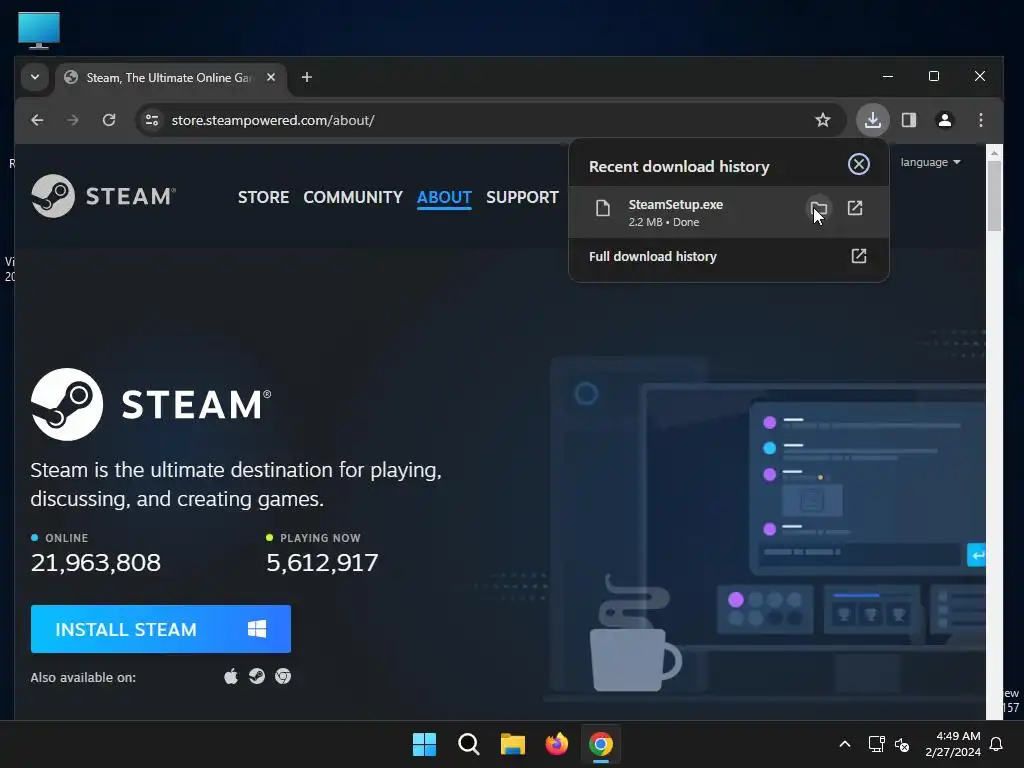Image resolution: width=1024 pixels, height=768 pixels.
Task: Go forward in browser history
Action: pyautogui.click(x=73, y=120)
